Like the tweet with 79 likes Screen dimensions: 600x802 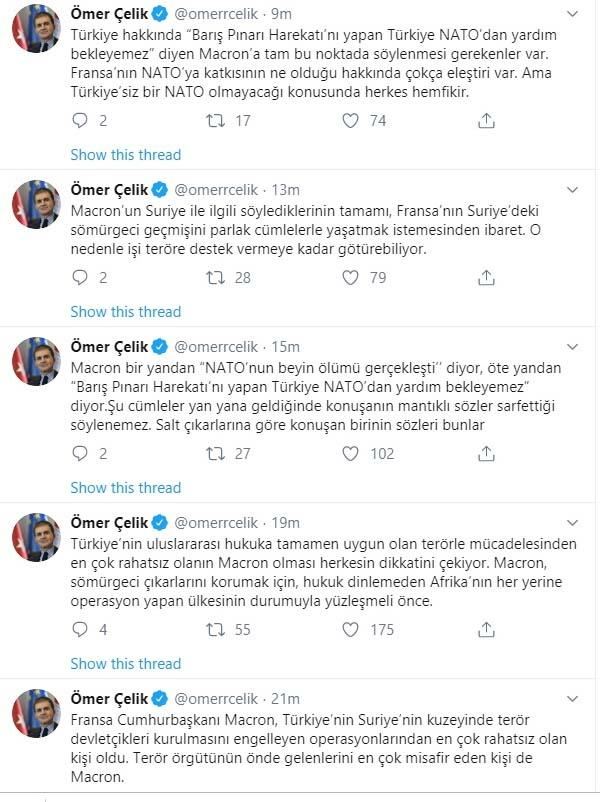(350, 277)
